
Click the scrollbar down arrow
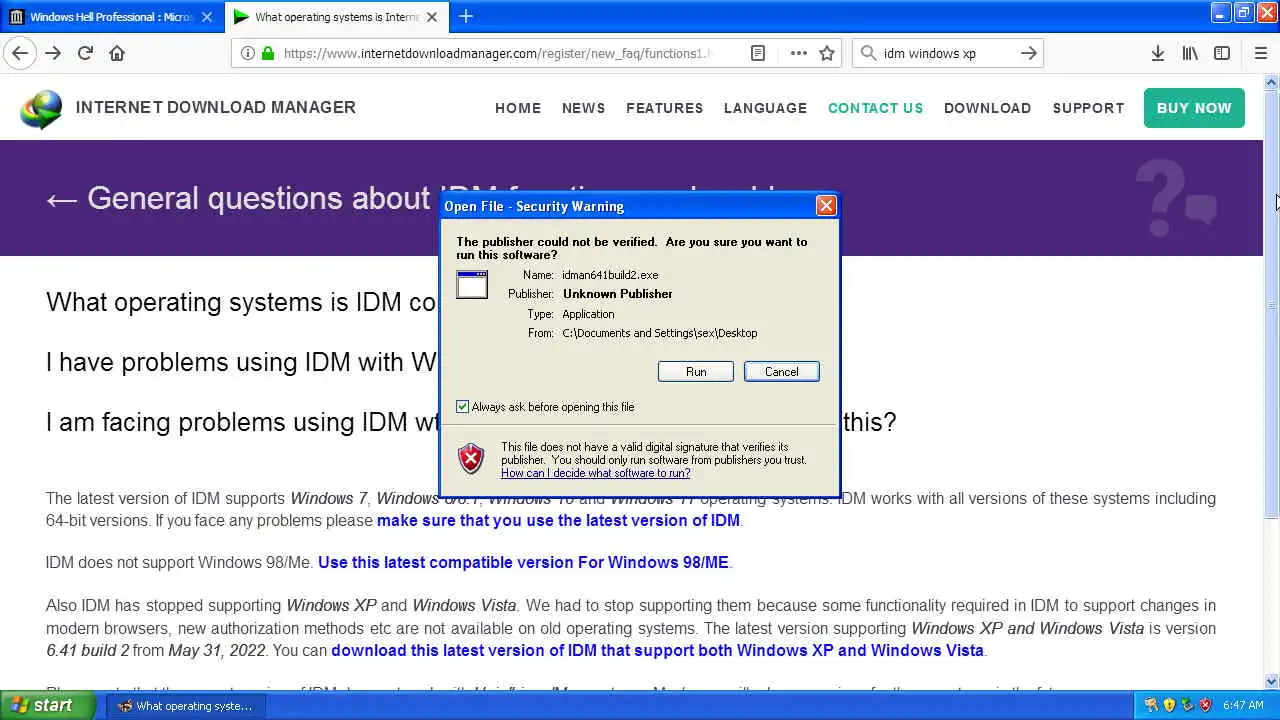coord(1272,682)
